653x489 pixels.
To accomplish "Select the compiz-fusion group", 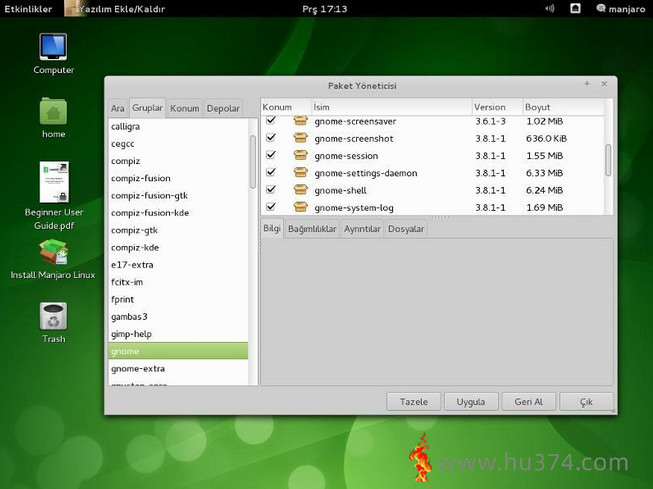I will tap(178, 178).
